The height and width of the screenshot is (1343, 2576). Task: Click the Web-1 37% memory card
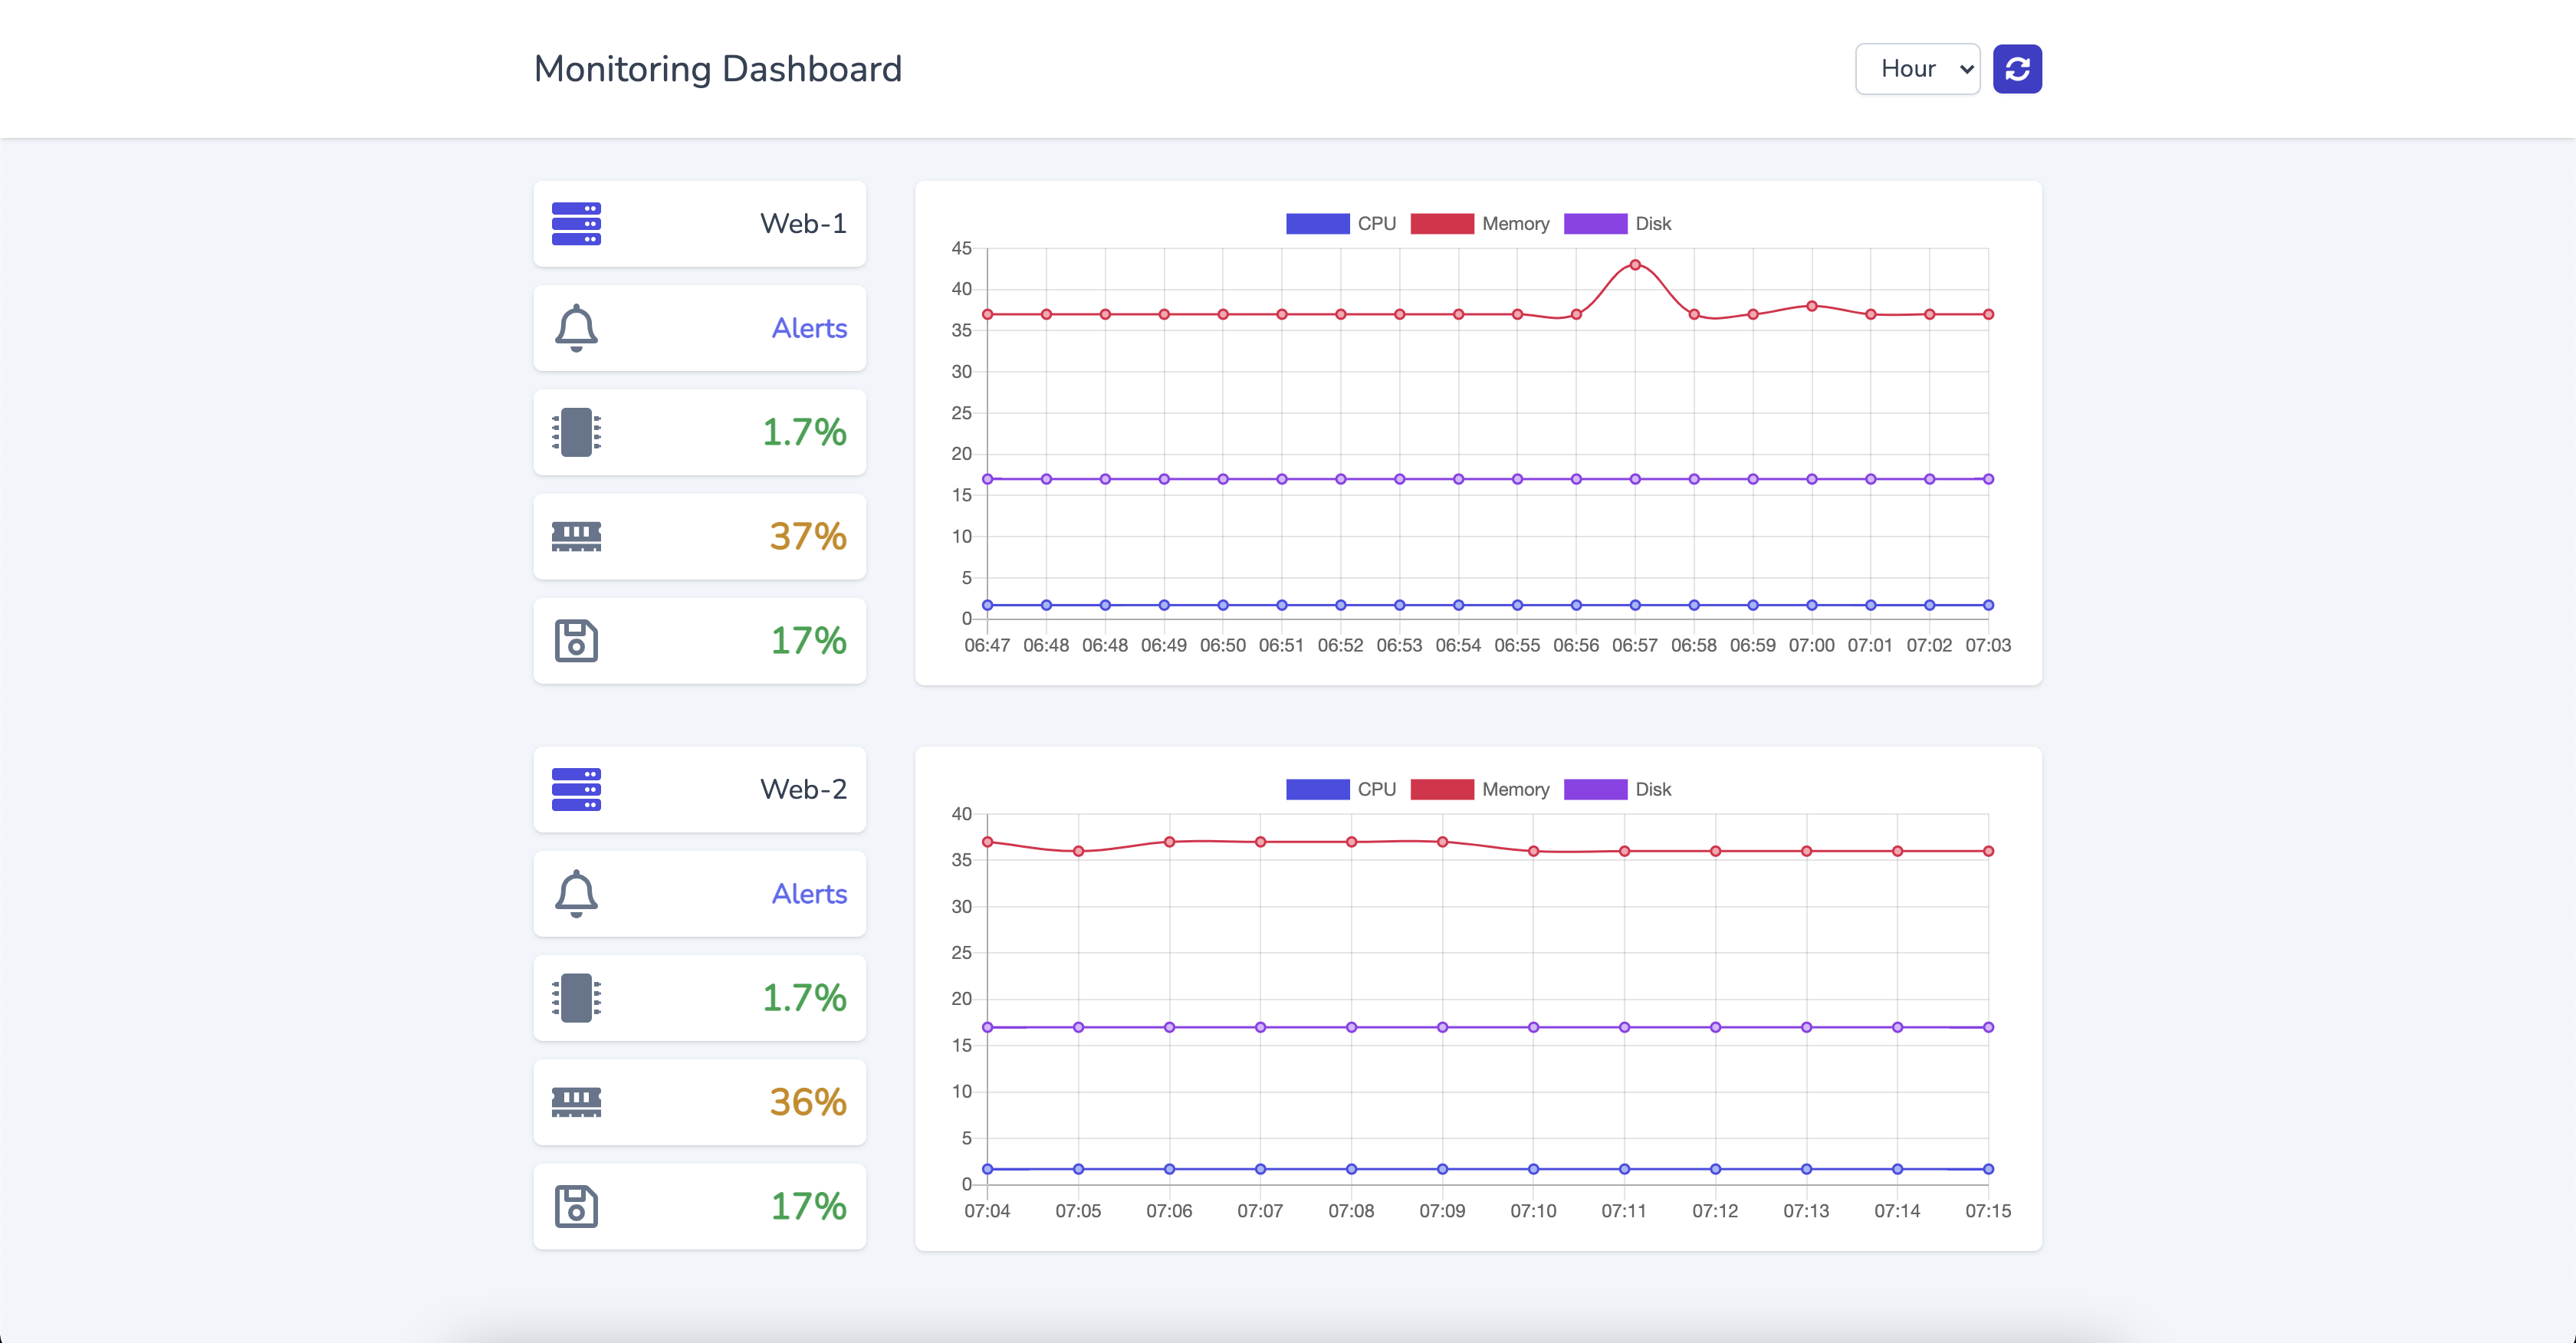(x=699, y=536)
